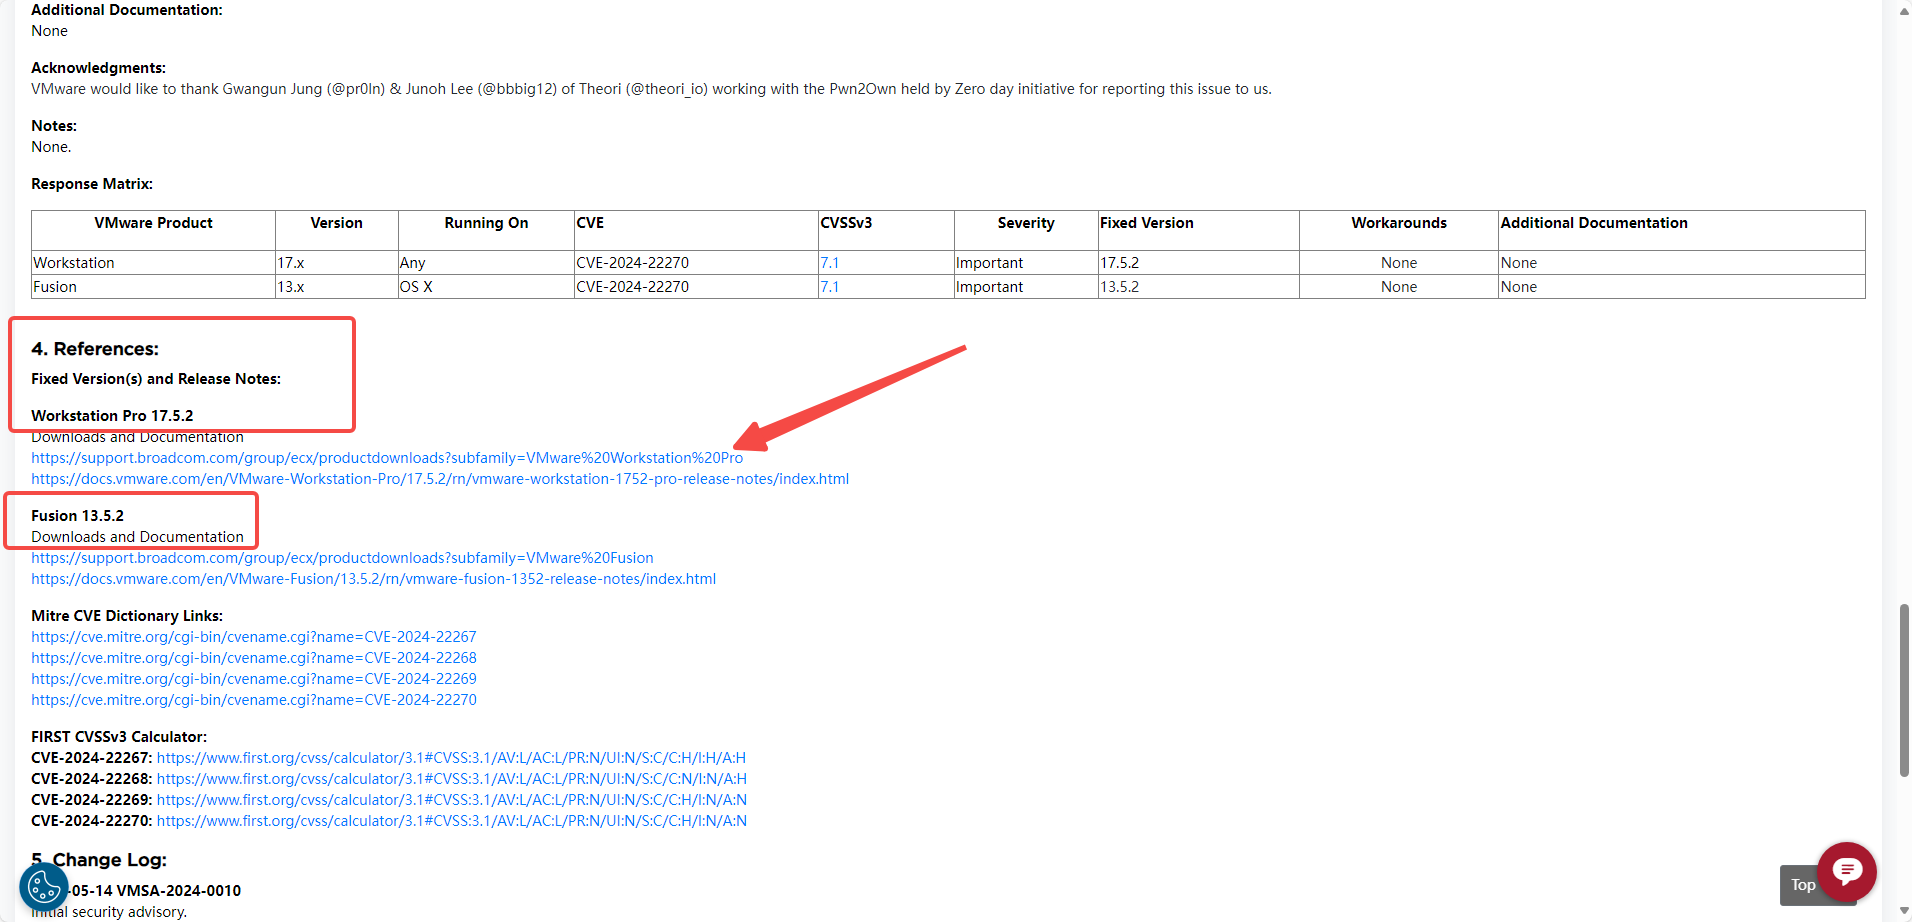Click the Fixed Version(s) and Release Notes label

click(156, 379)
